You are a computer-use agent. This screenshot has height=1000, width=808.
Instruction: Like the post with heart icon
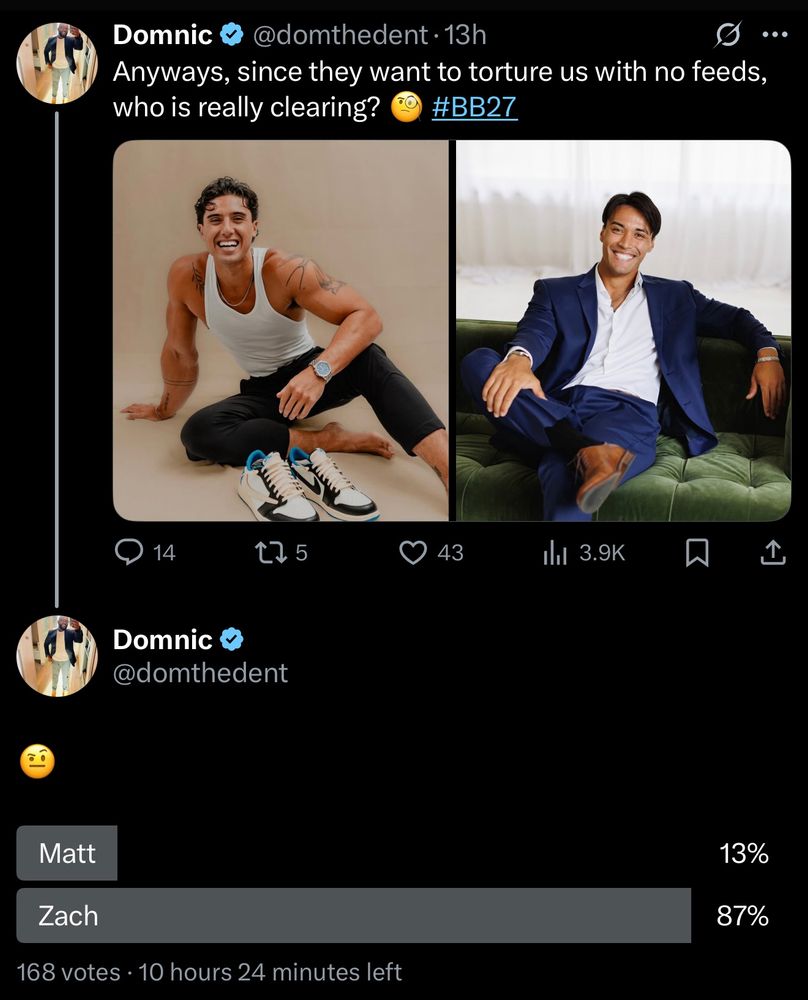pyautogui.click(x=413, y=552)
